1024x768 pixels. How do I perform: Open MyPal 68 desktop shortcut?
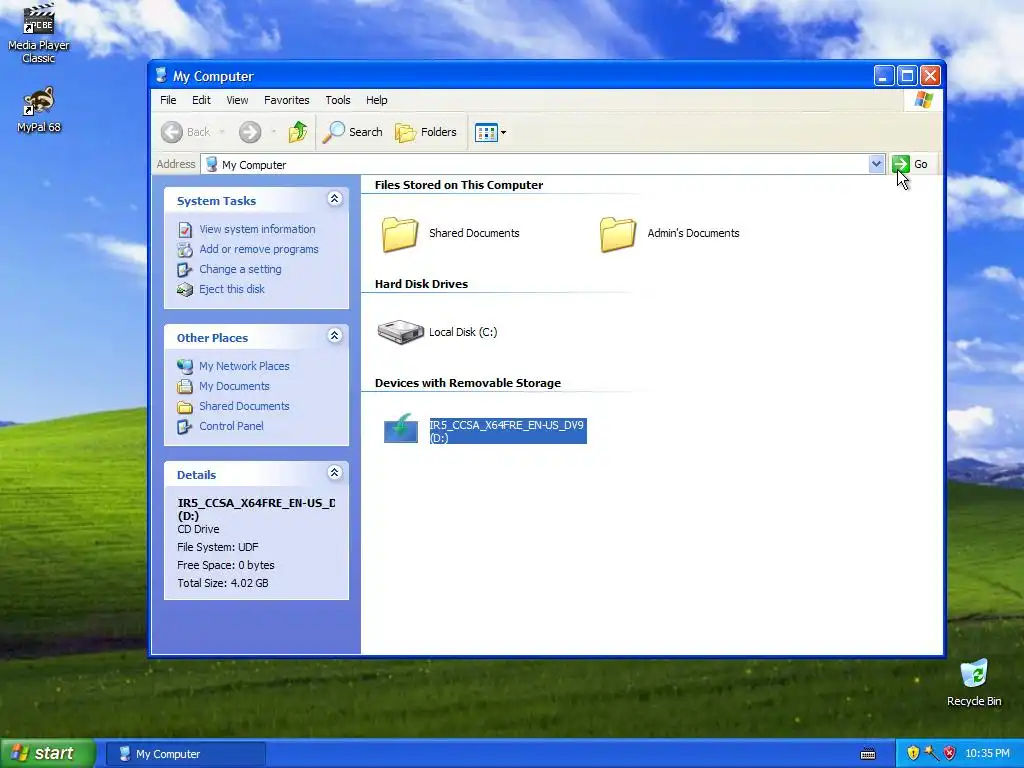[x=39, y=110]
